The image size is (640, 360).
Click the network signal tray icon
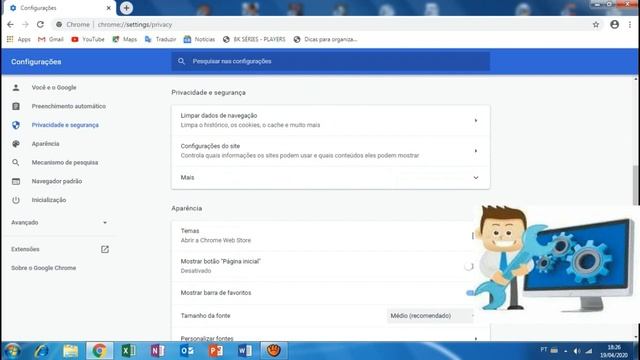coord(589,351)
